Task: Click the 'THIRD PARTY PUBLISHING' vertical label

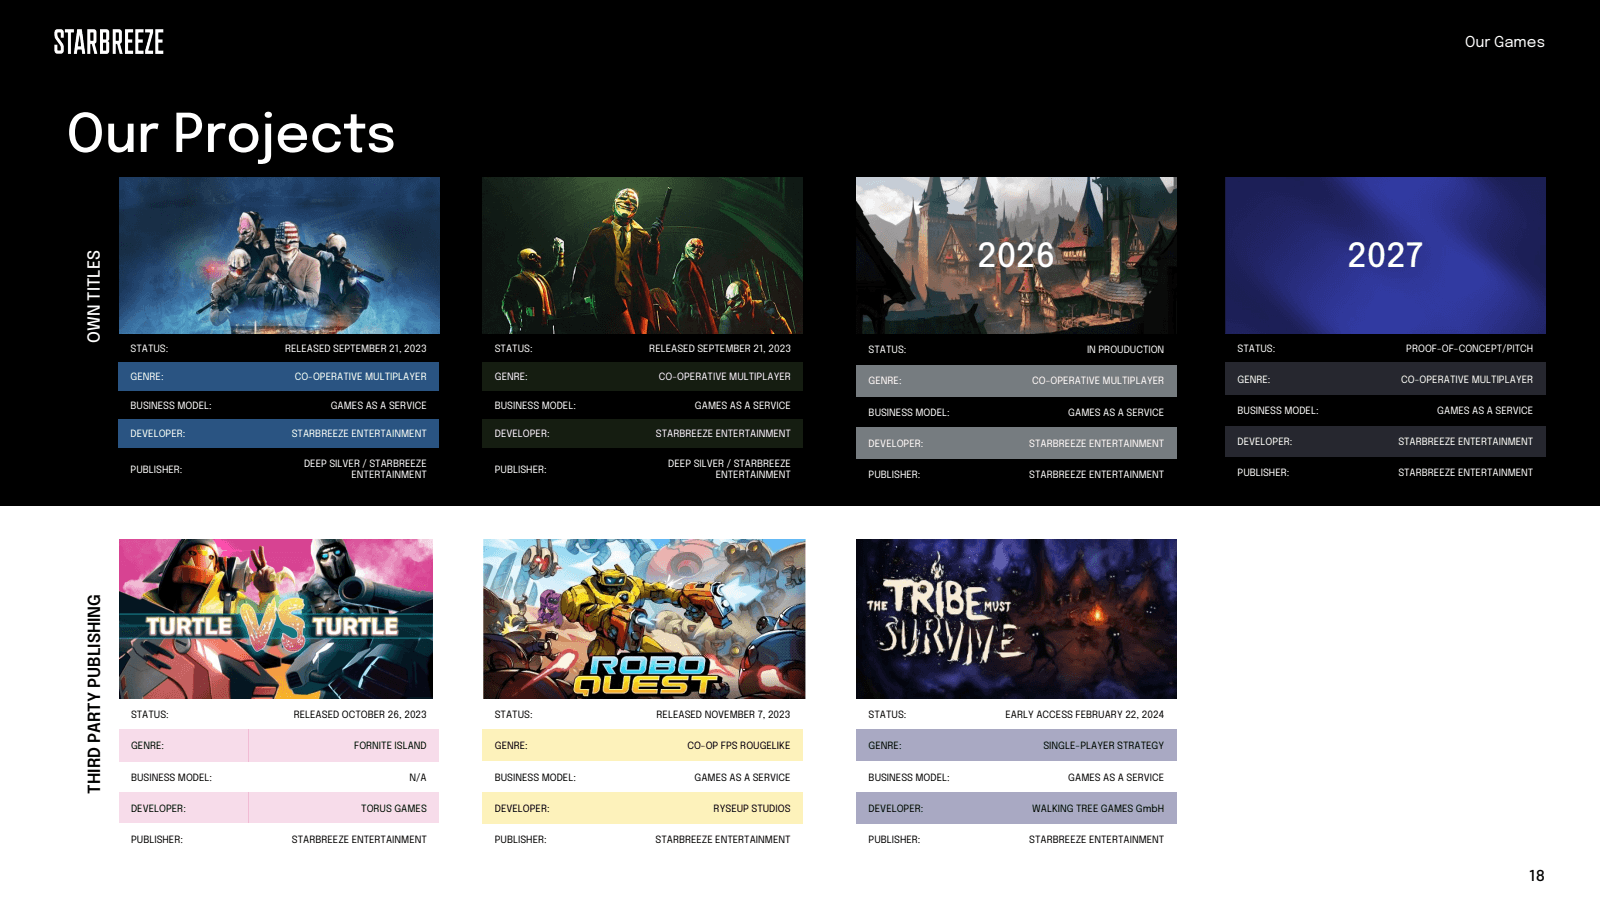Action: (x=94, y=694)
